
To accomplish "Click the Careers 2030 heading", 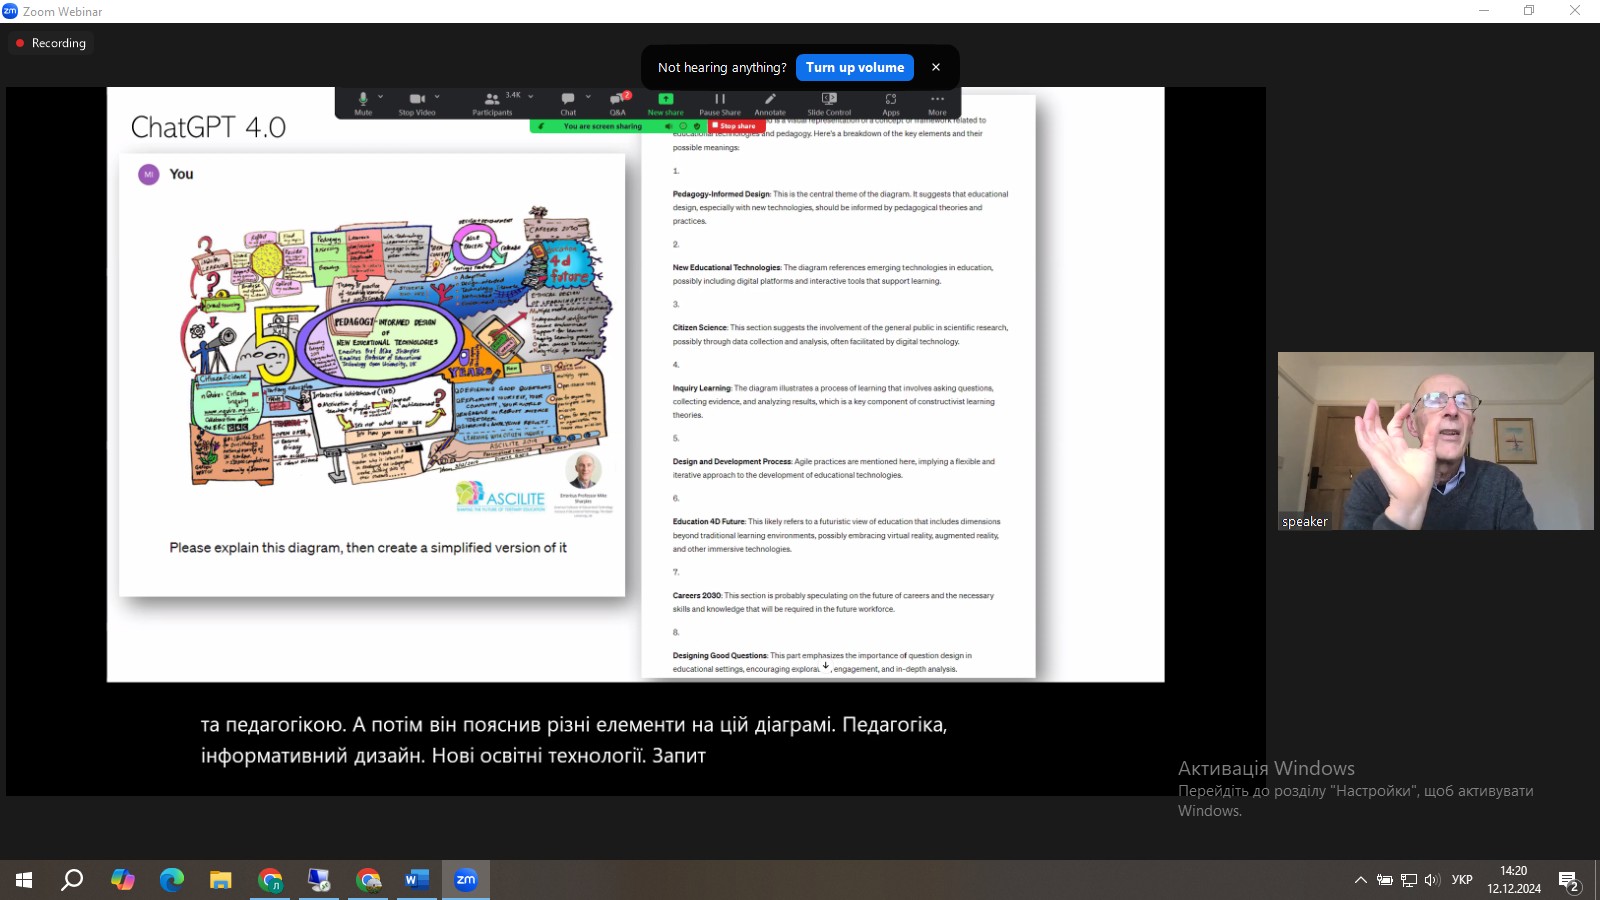I will [697, 595].
